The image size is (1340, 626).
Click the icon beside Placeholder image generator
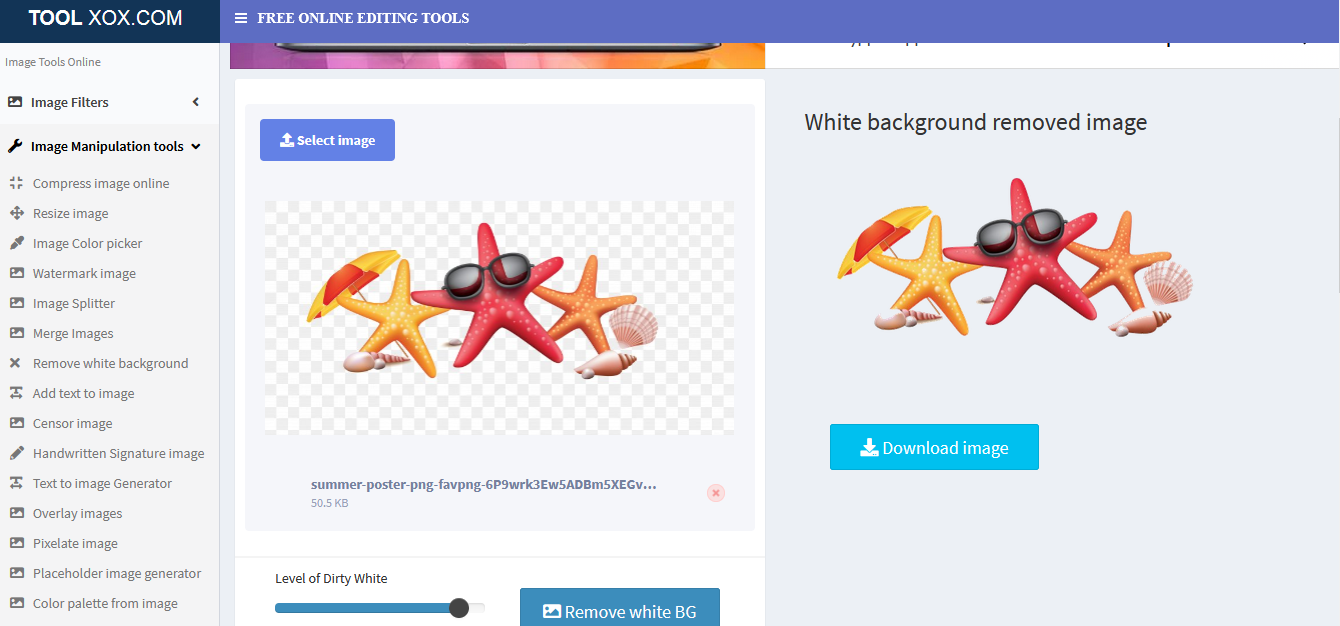tap(16, 573)
